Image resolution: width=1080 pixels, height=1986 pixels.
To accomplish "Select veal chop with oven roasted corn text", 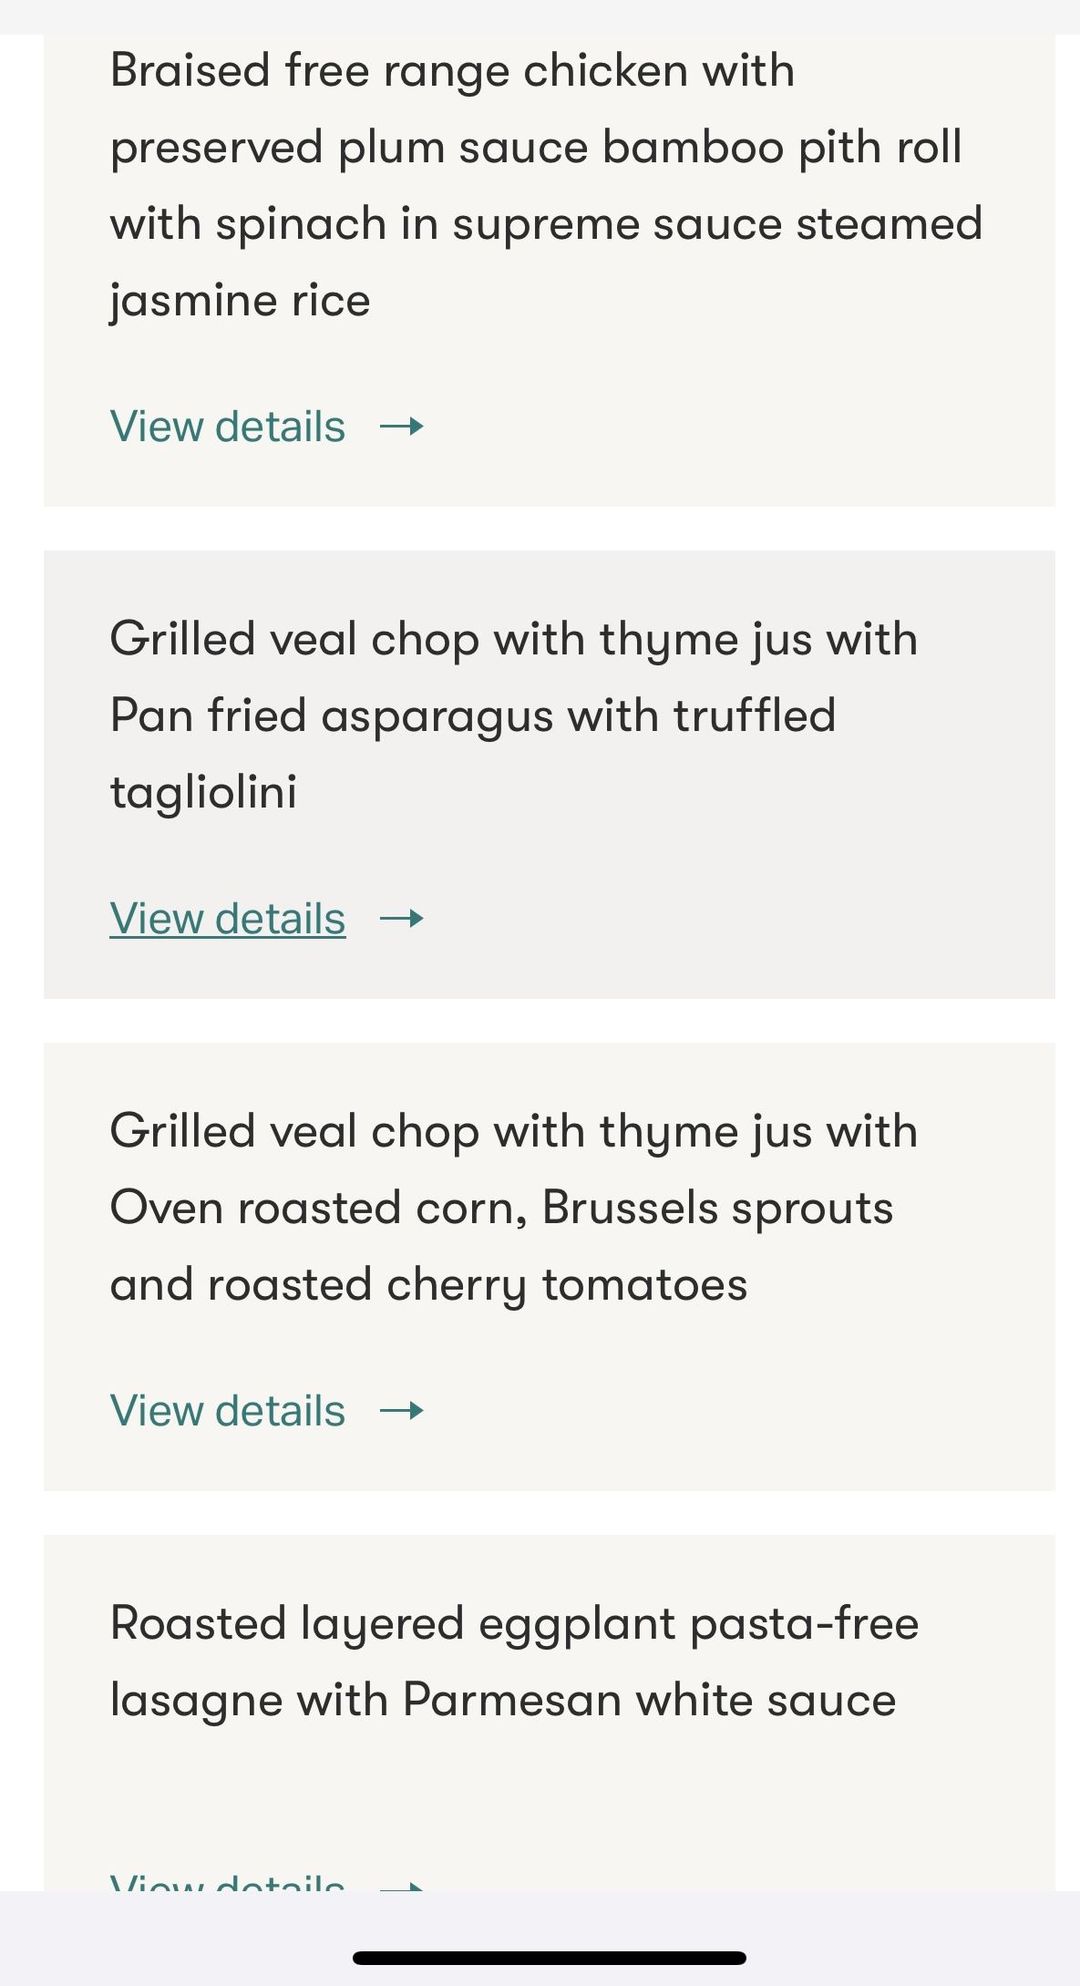I will (x=514, y=1208).
